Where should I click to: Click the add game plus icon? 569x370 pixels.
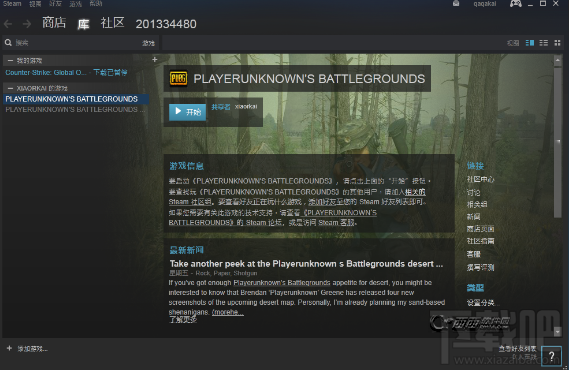tap(9, 348)
